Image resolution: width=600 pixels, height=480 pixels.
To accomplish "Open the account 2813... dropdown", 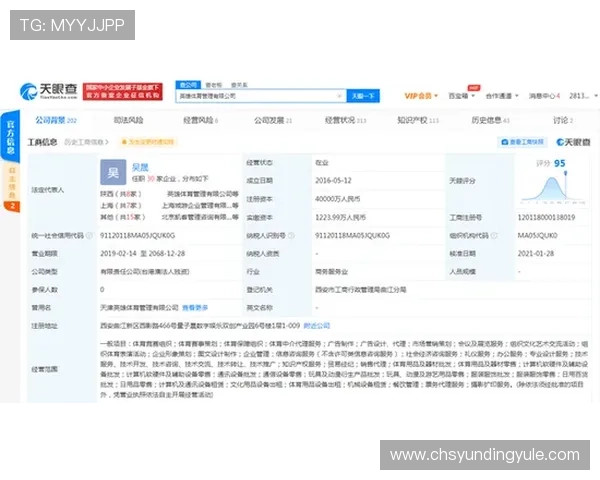I will coord(583,96).
